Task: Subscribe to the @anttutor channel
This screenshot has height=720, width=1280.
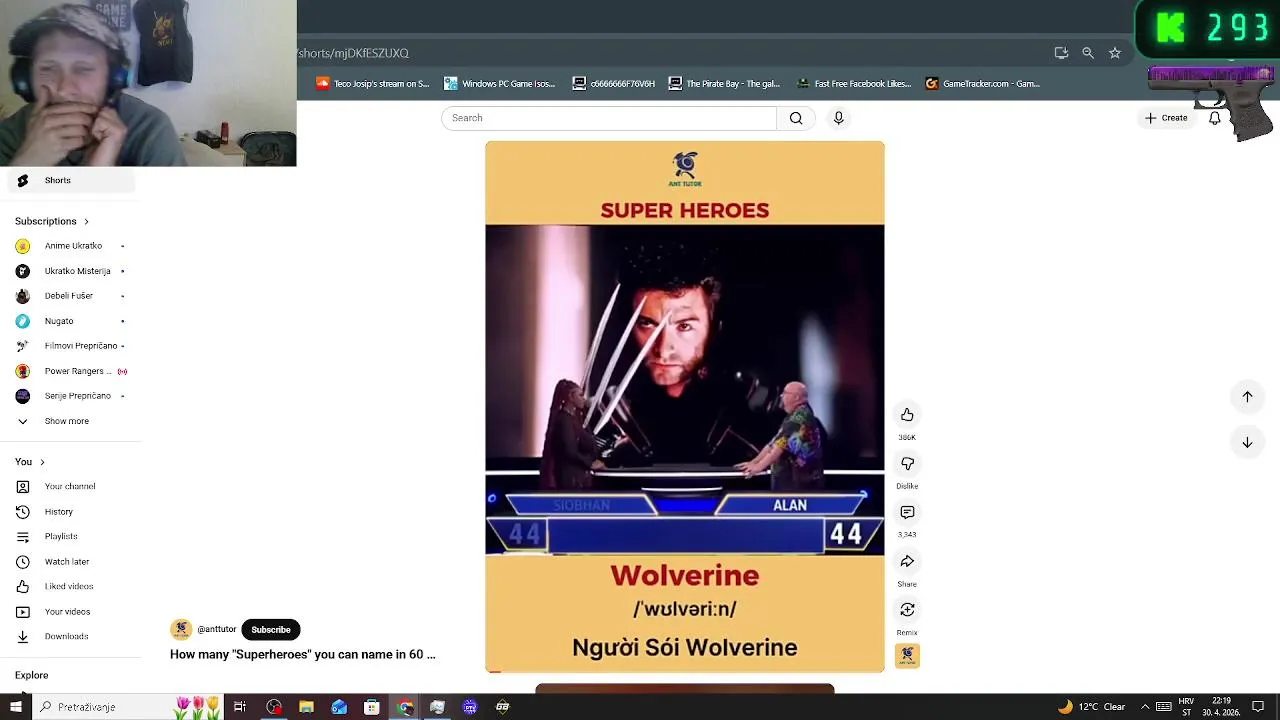Action: [x=271, y=630]
